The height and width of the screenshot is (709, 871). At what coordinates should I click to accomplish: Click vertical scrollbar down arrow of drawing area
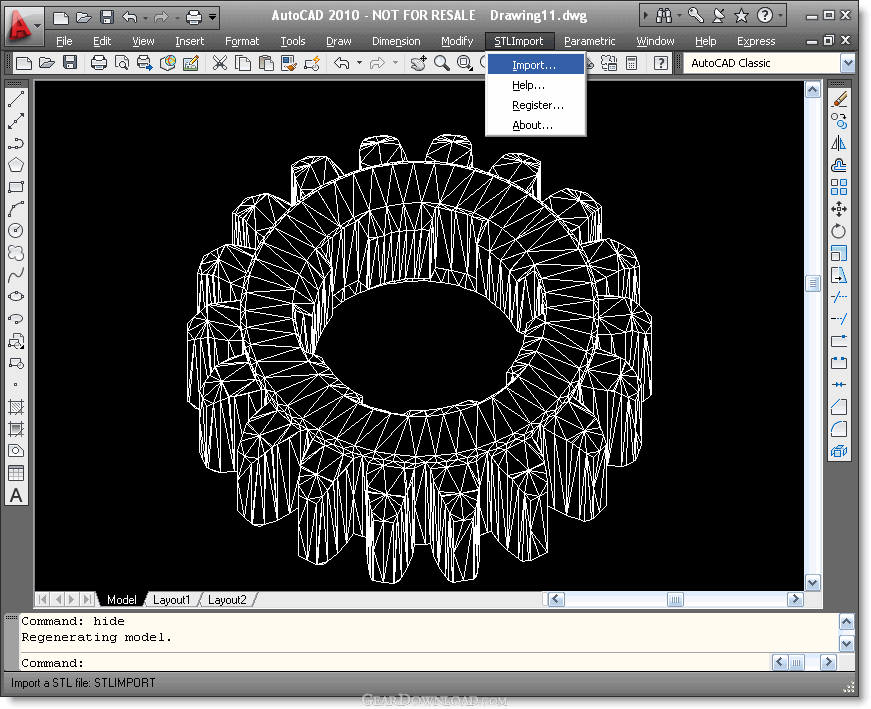coord(813,583)
